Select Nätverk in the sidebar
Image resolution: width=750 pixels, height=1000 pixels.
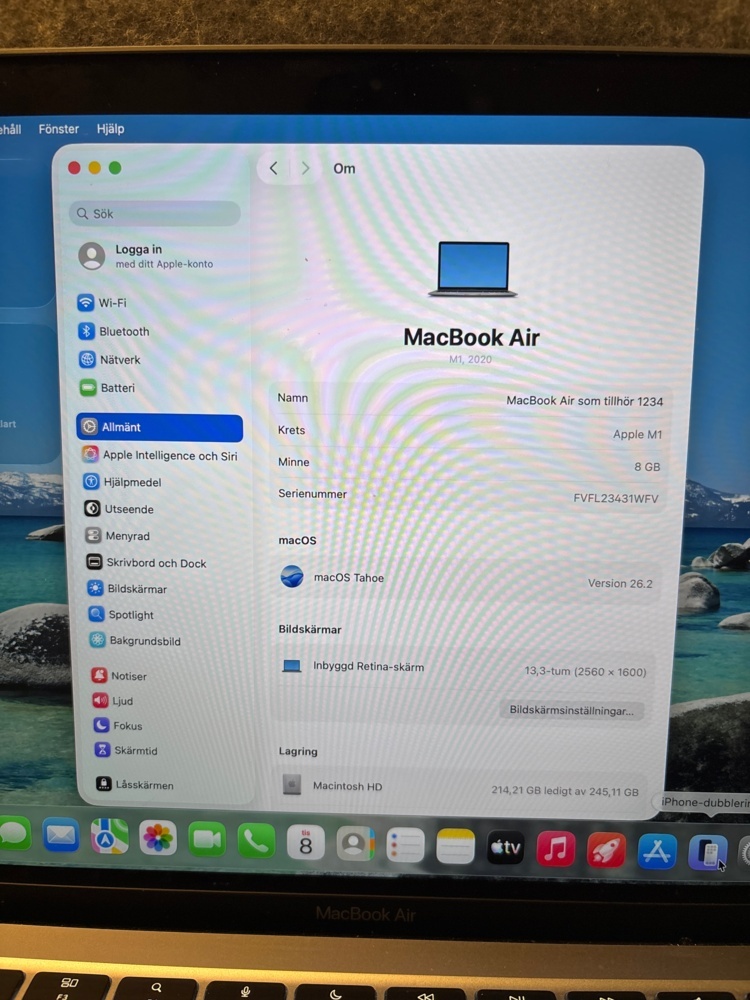coord(110,359)
